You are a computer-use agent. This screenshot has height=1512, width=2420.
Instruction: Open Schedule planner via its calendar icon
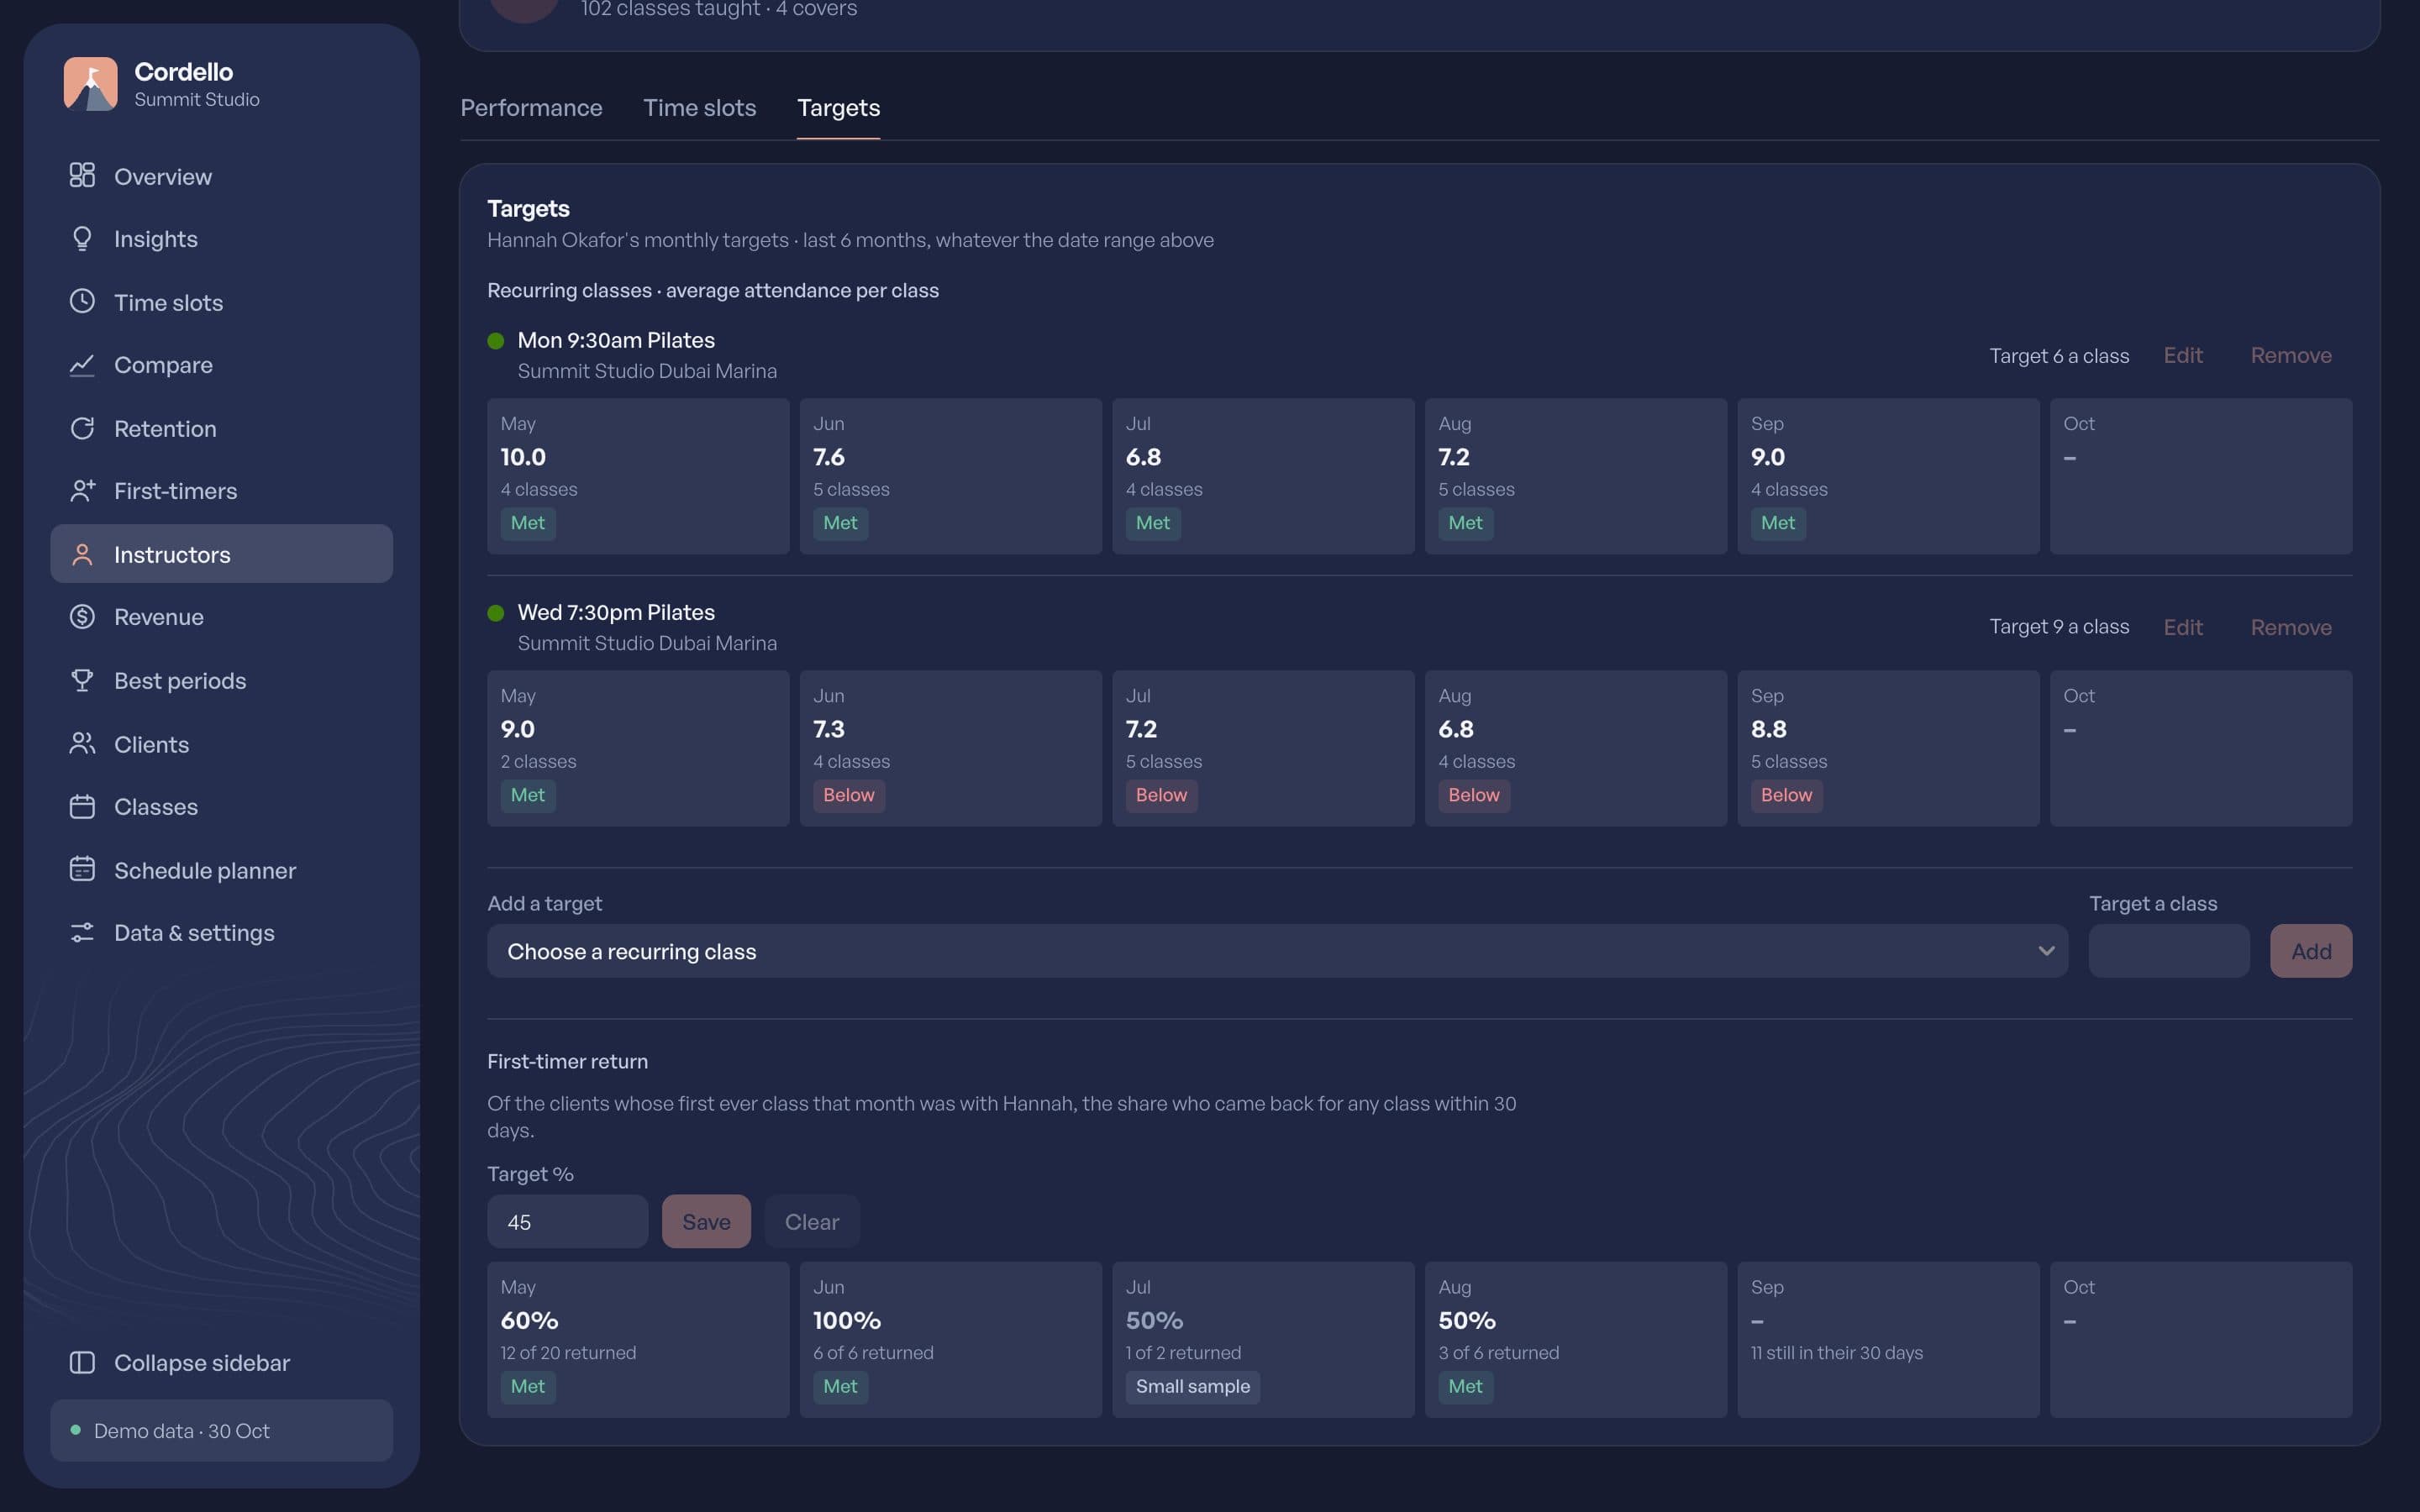tap(82, 869)
